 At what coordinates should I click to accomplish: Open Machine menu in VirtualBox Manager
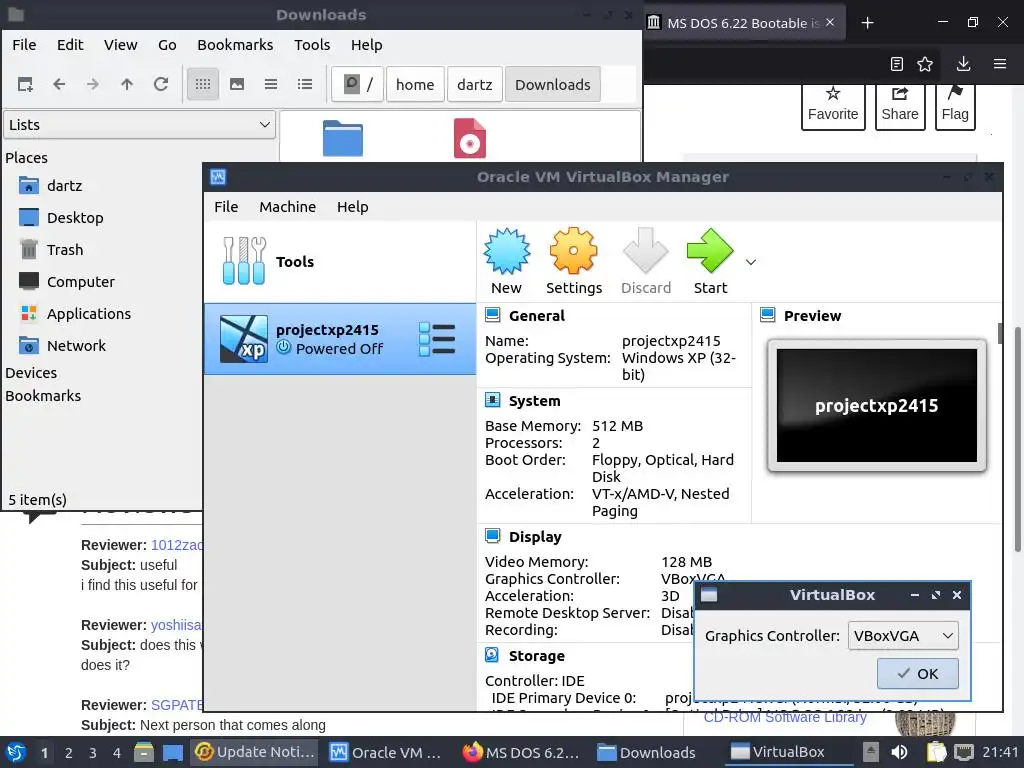click(287, 207)
